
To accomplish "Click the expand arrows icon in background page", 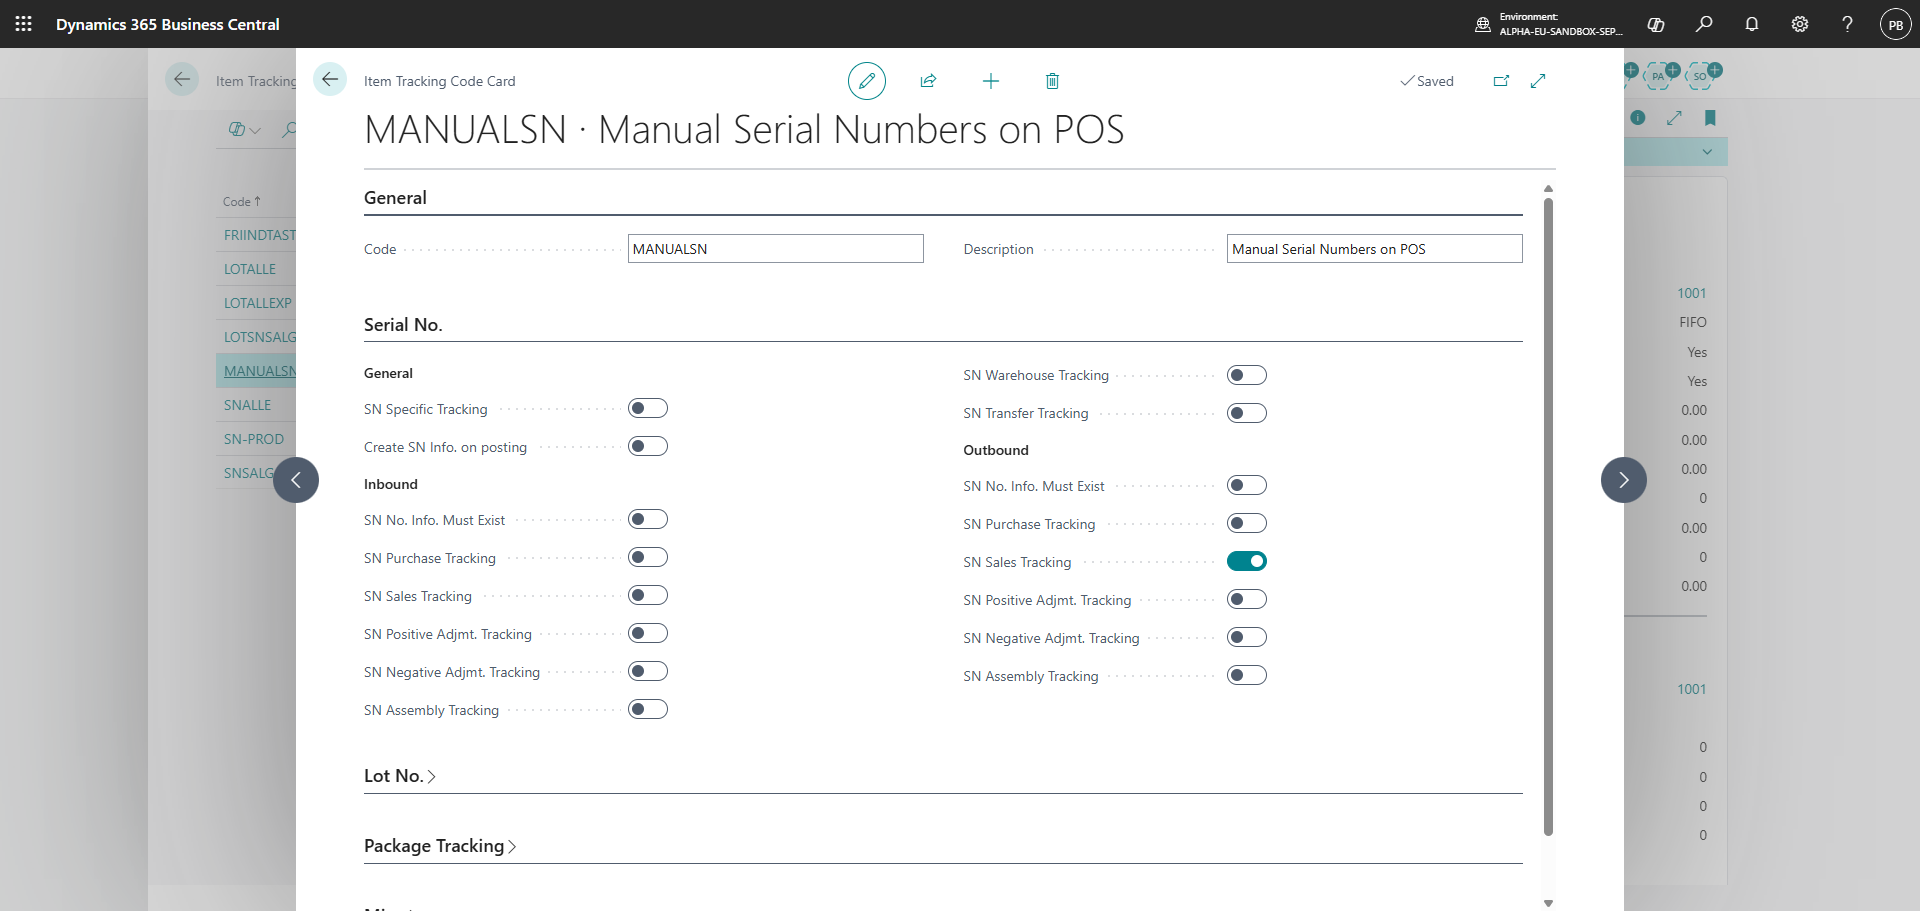I will point(1674,118).
